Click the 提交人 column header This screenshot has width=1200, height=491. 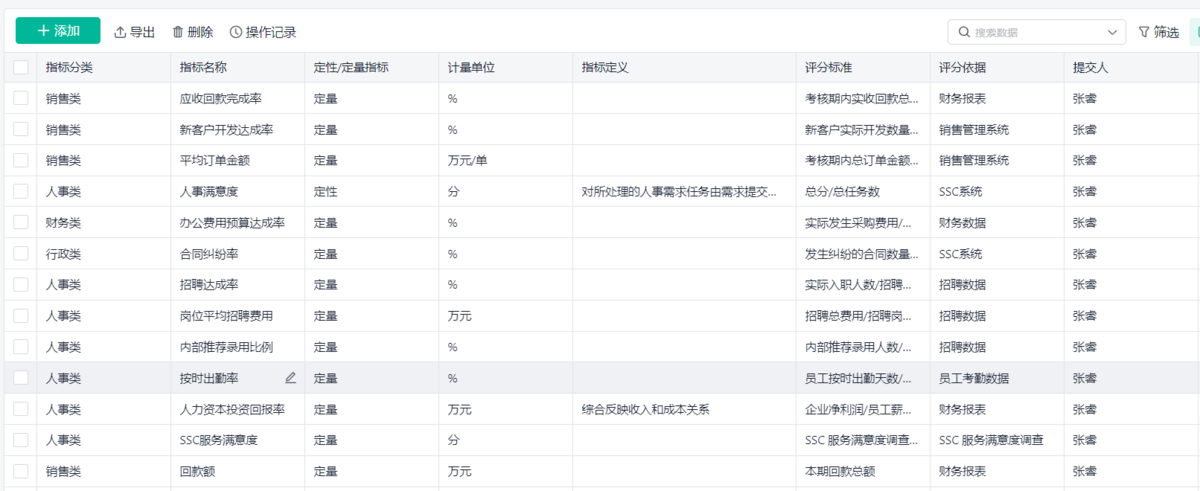coord(1090,67)
